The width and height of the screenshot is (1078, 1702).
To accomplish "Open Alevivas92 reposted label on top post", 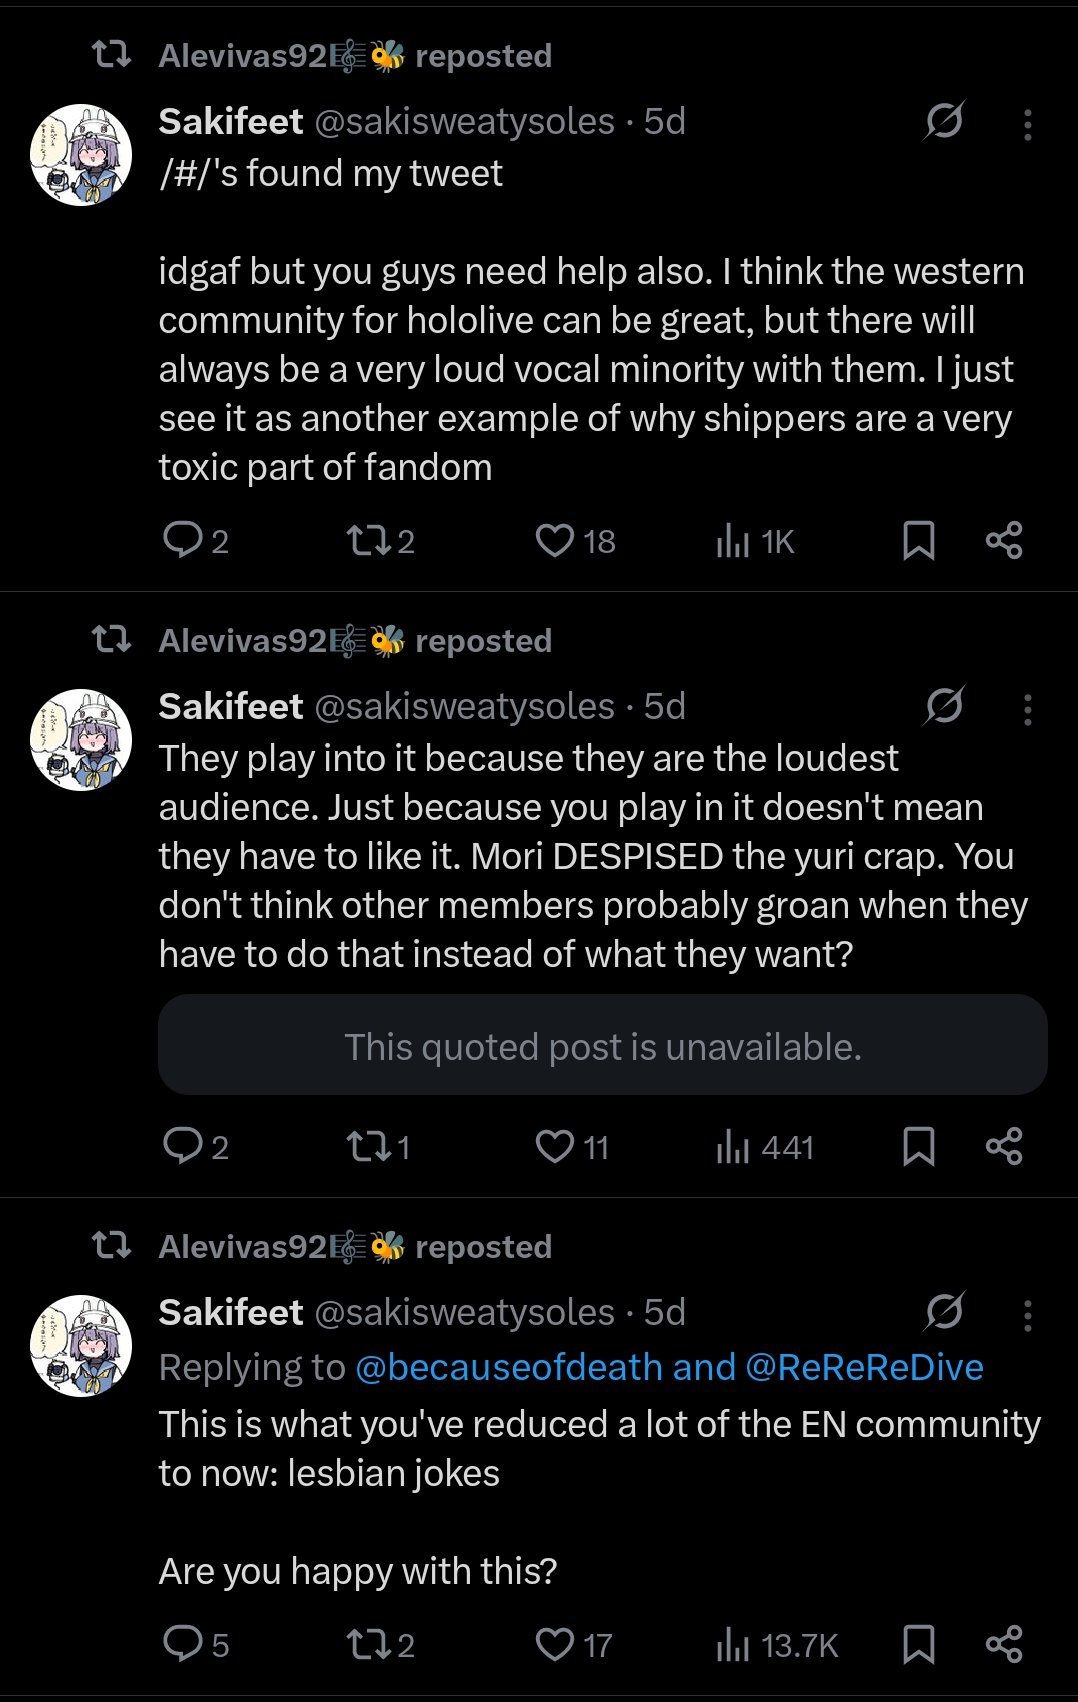I will (x=355, y=56).
